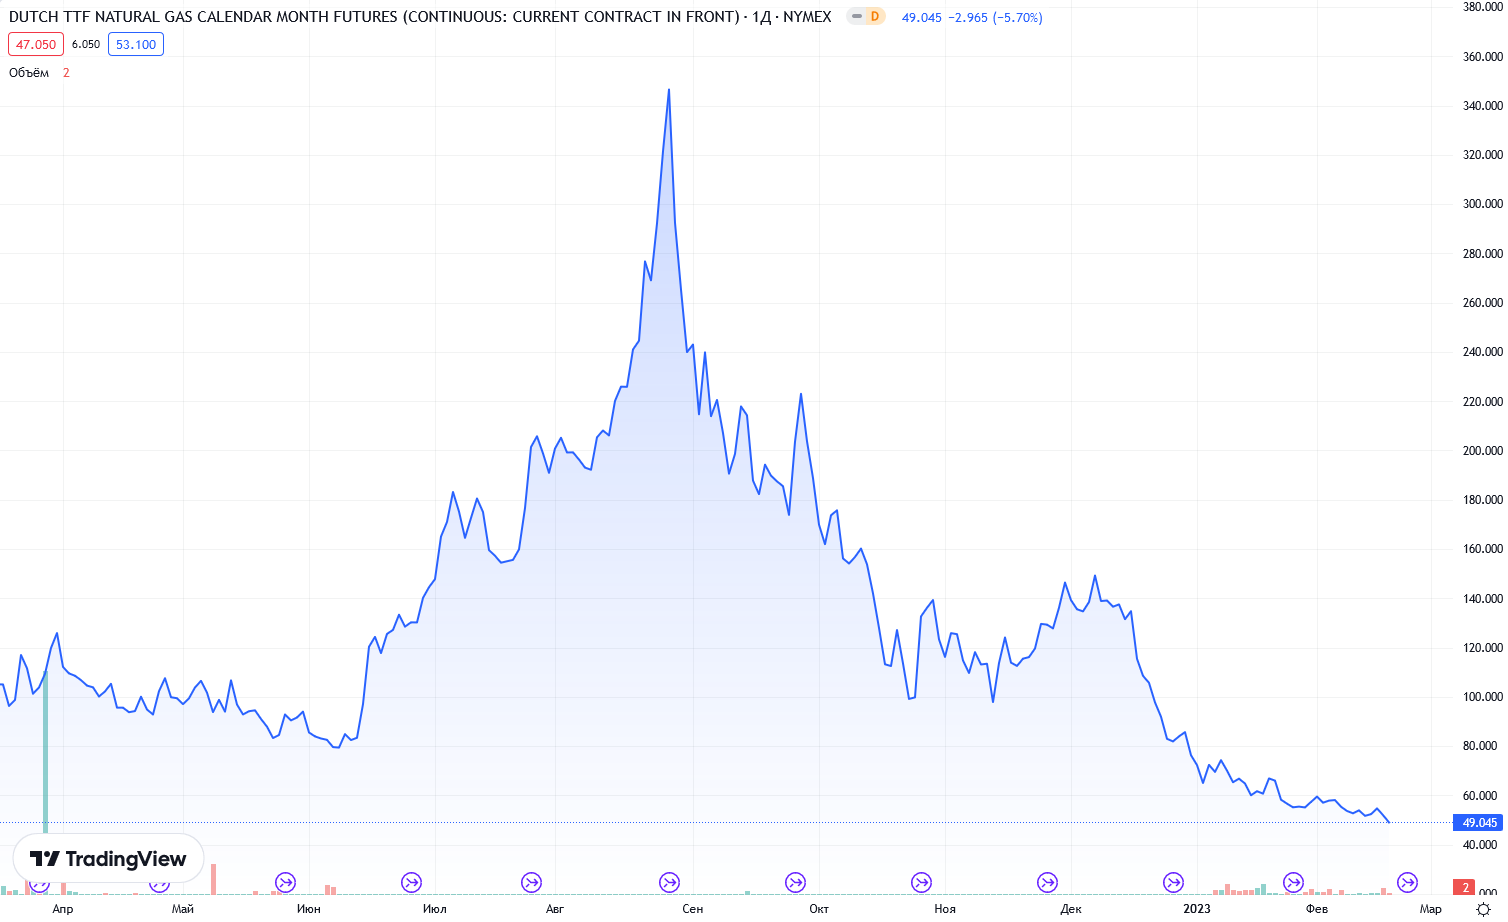Click the red volume value label on axis
Image resolution: width=1508 pixels, height=922 pixels.
coord(1466,888)
